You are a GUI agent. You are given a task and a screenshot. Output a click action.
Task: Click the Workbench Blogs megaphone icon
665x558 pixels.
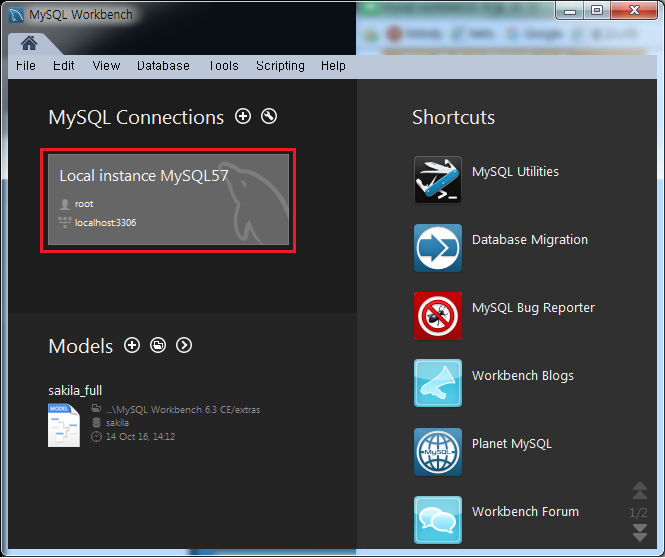pyautogui.click(x=438, y=383)
